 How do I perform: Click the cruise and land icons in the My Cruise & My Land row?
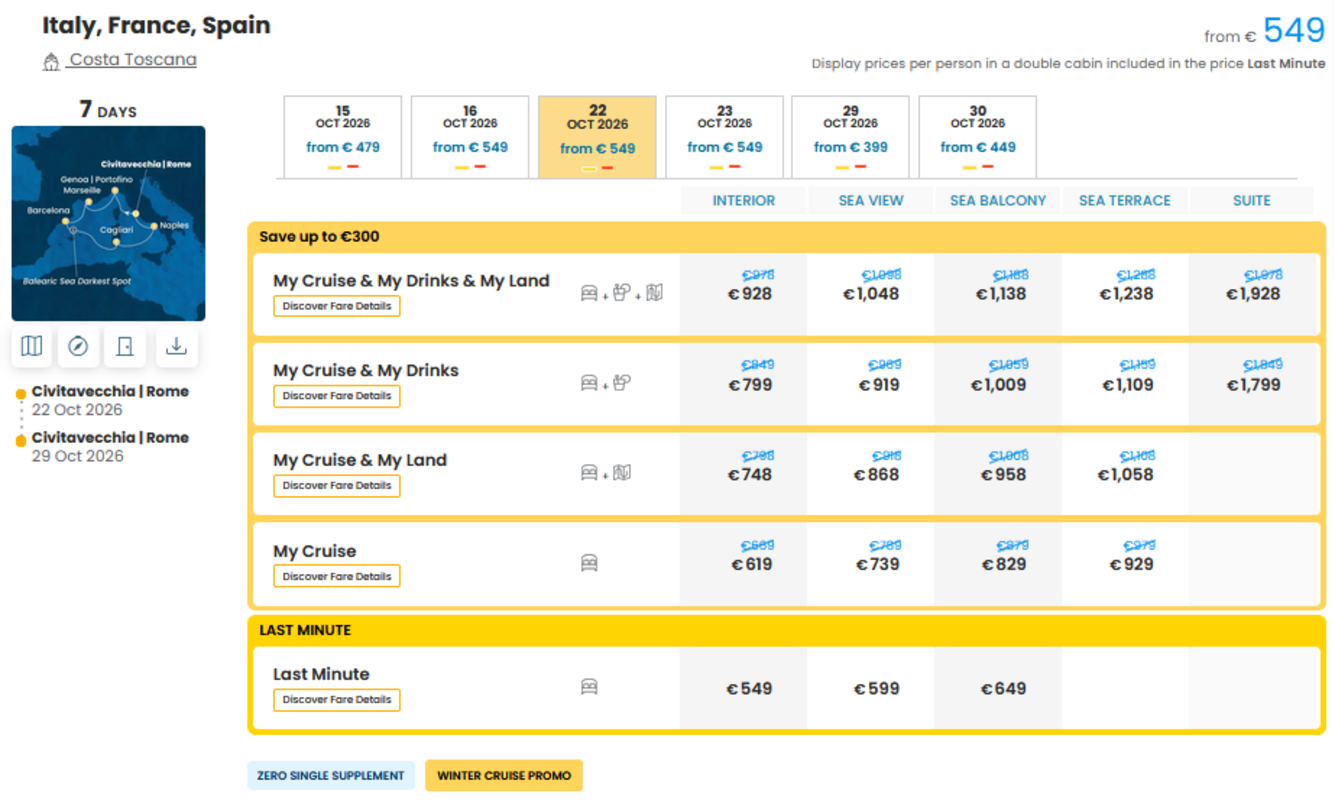[606, 472]
